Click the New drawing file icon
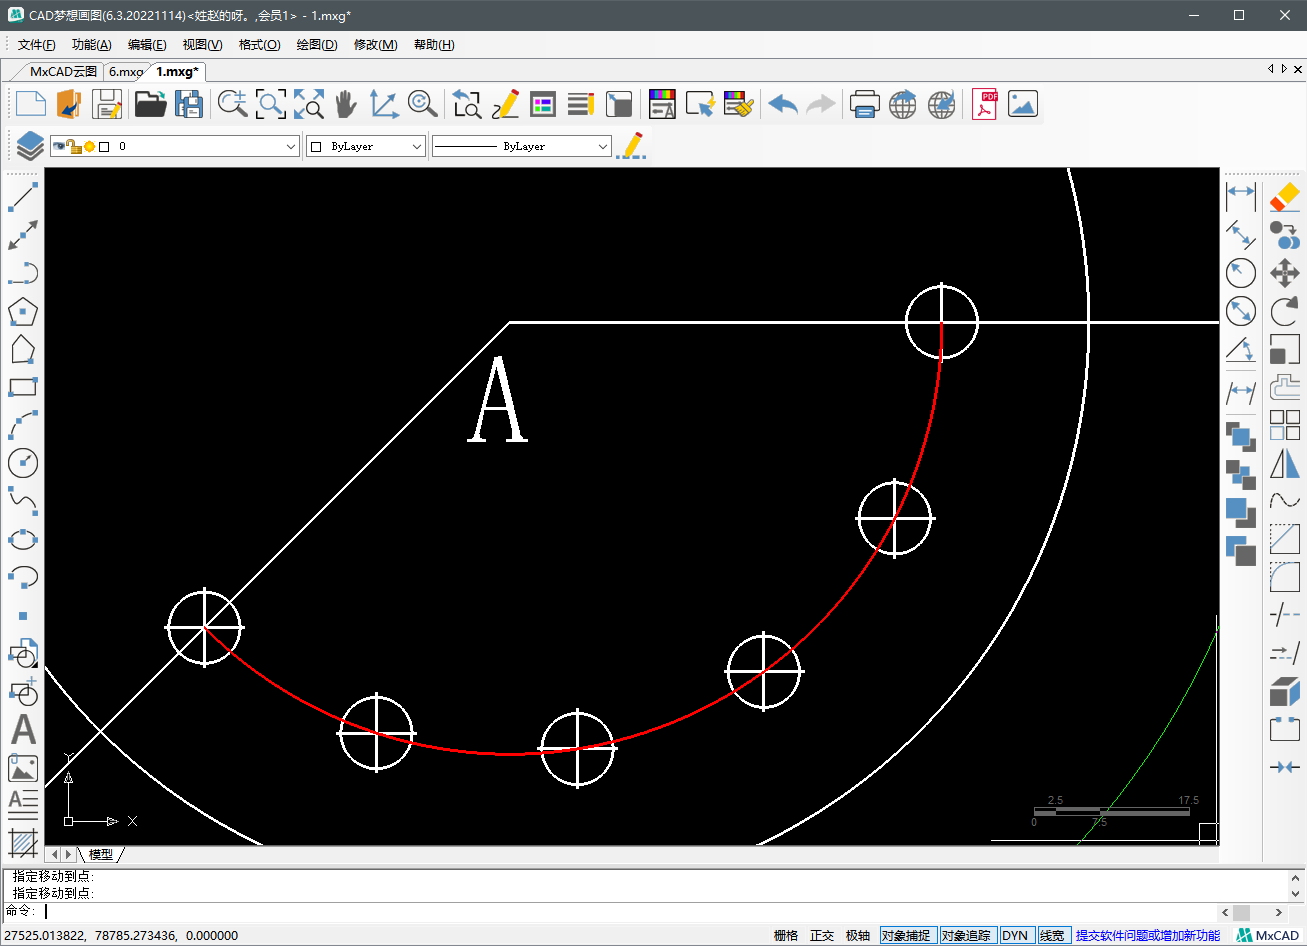 (31, 104)
